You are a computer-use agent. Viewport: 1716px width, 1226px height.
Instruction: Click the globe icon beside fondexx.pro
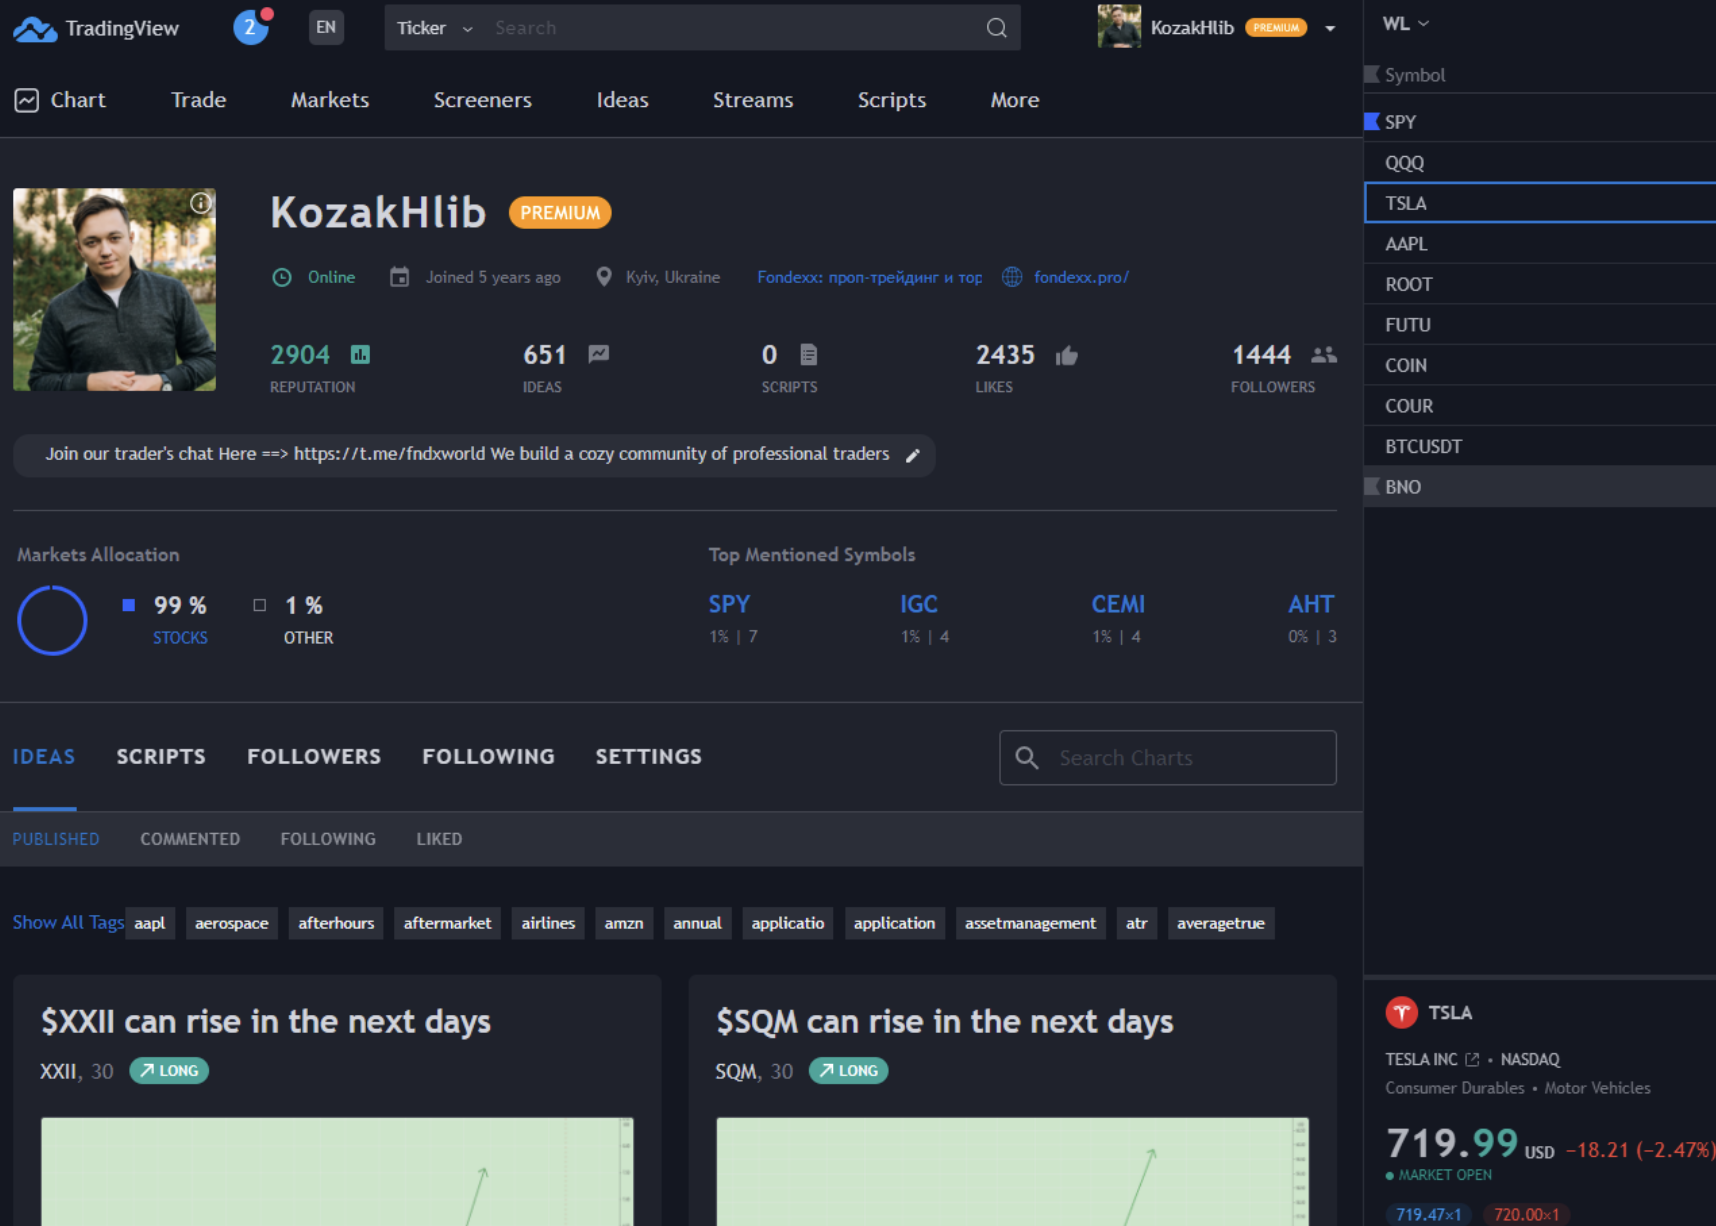coord(1012,277)
